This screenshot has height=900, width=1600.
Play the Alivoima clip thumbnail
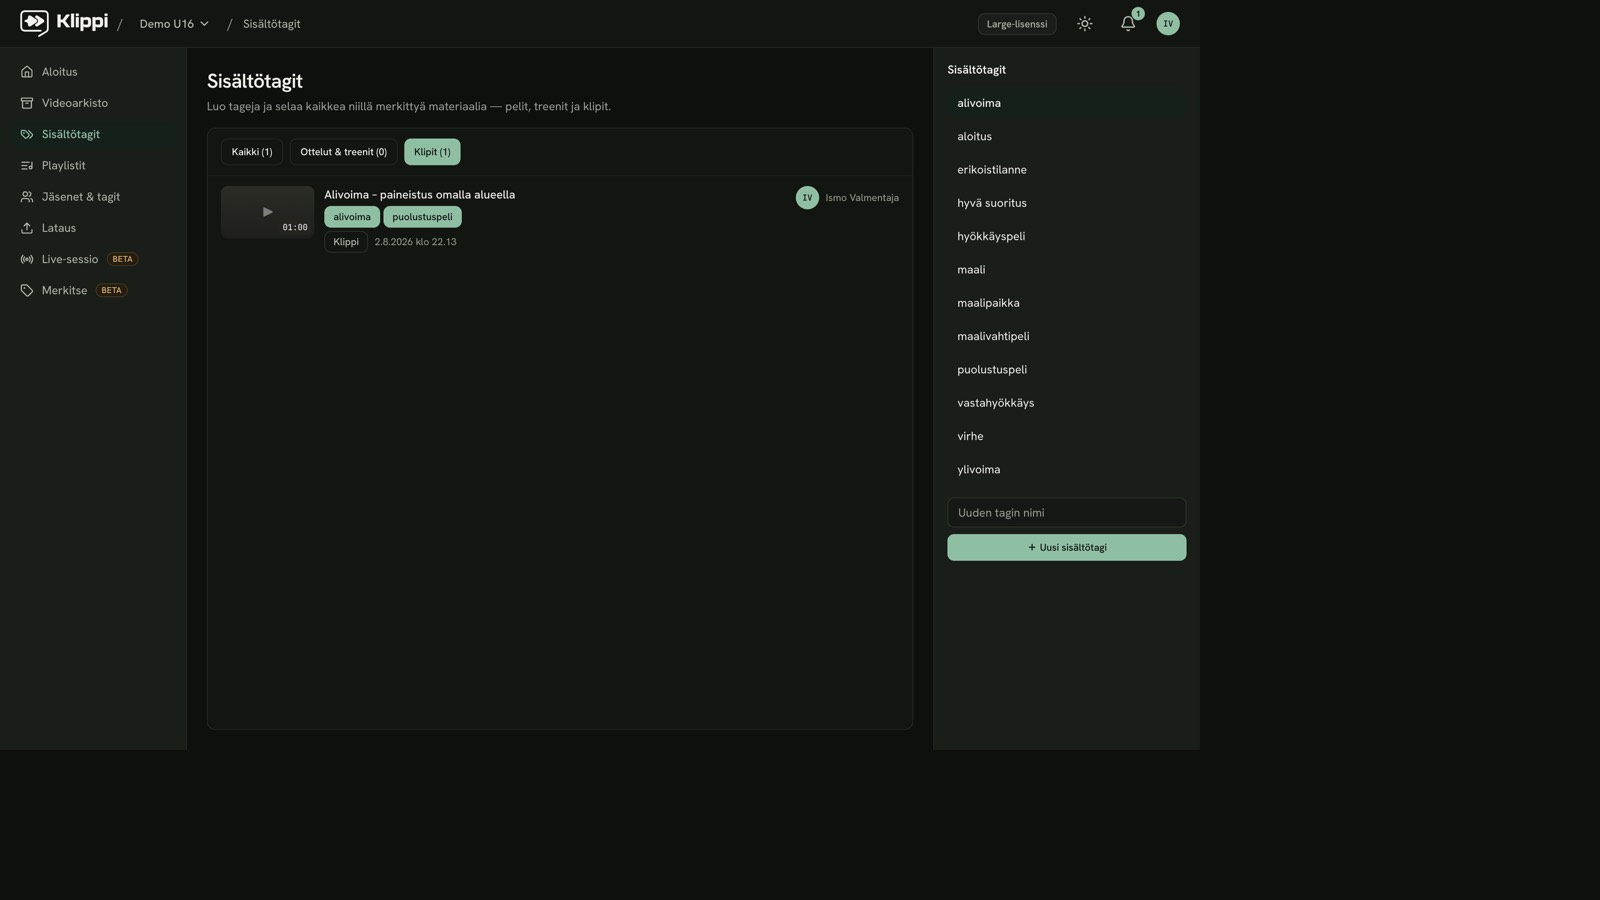pos(267,212)
